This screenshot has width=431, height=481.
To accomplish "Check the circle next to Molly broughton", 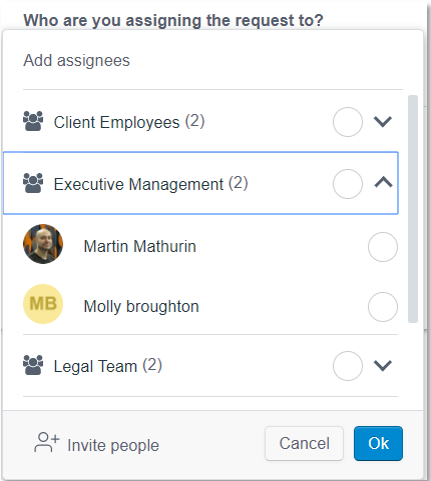I will click(x=383, y=307).
